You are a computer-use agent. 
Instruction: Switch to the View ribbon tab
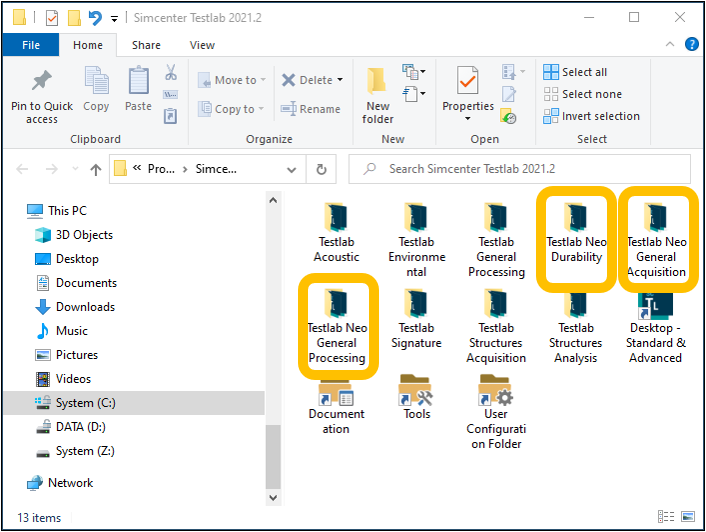202,45
